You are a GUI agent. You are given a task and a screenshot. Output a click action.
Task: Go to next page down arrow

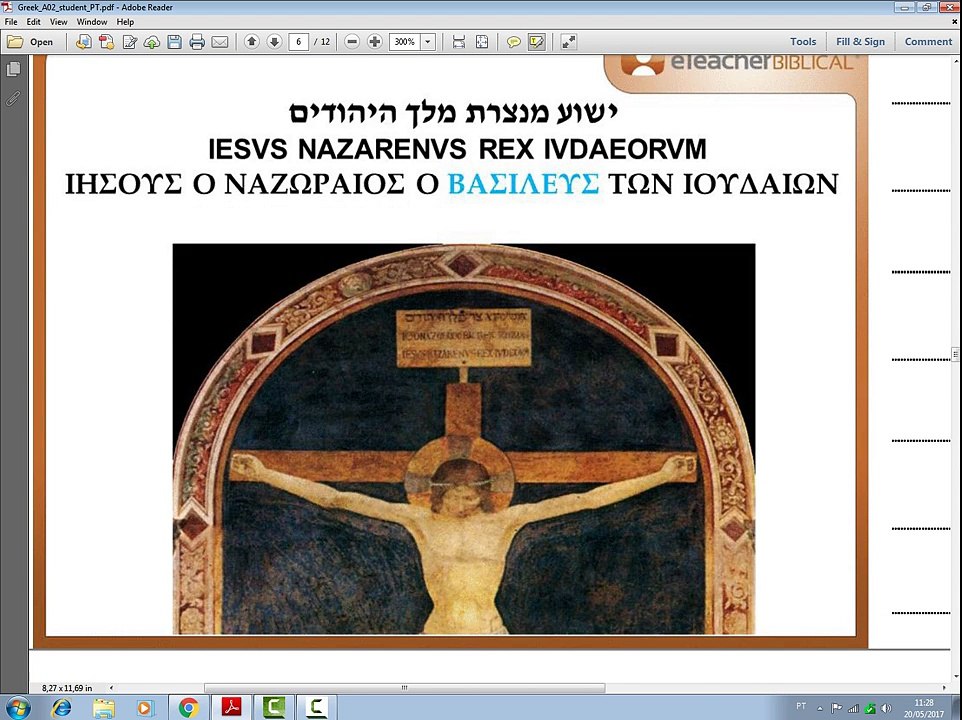[274, 42]
